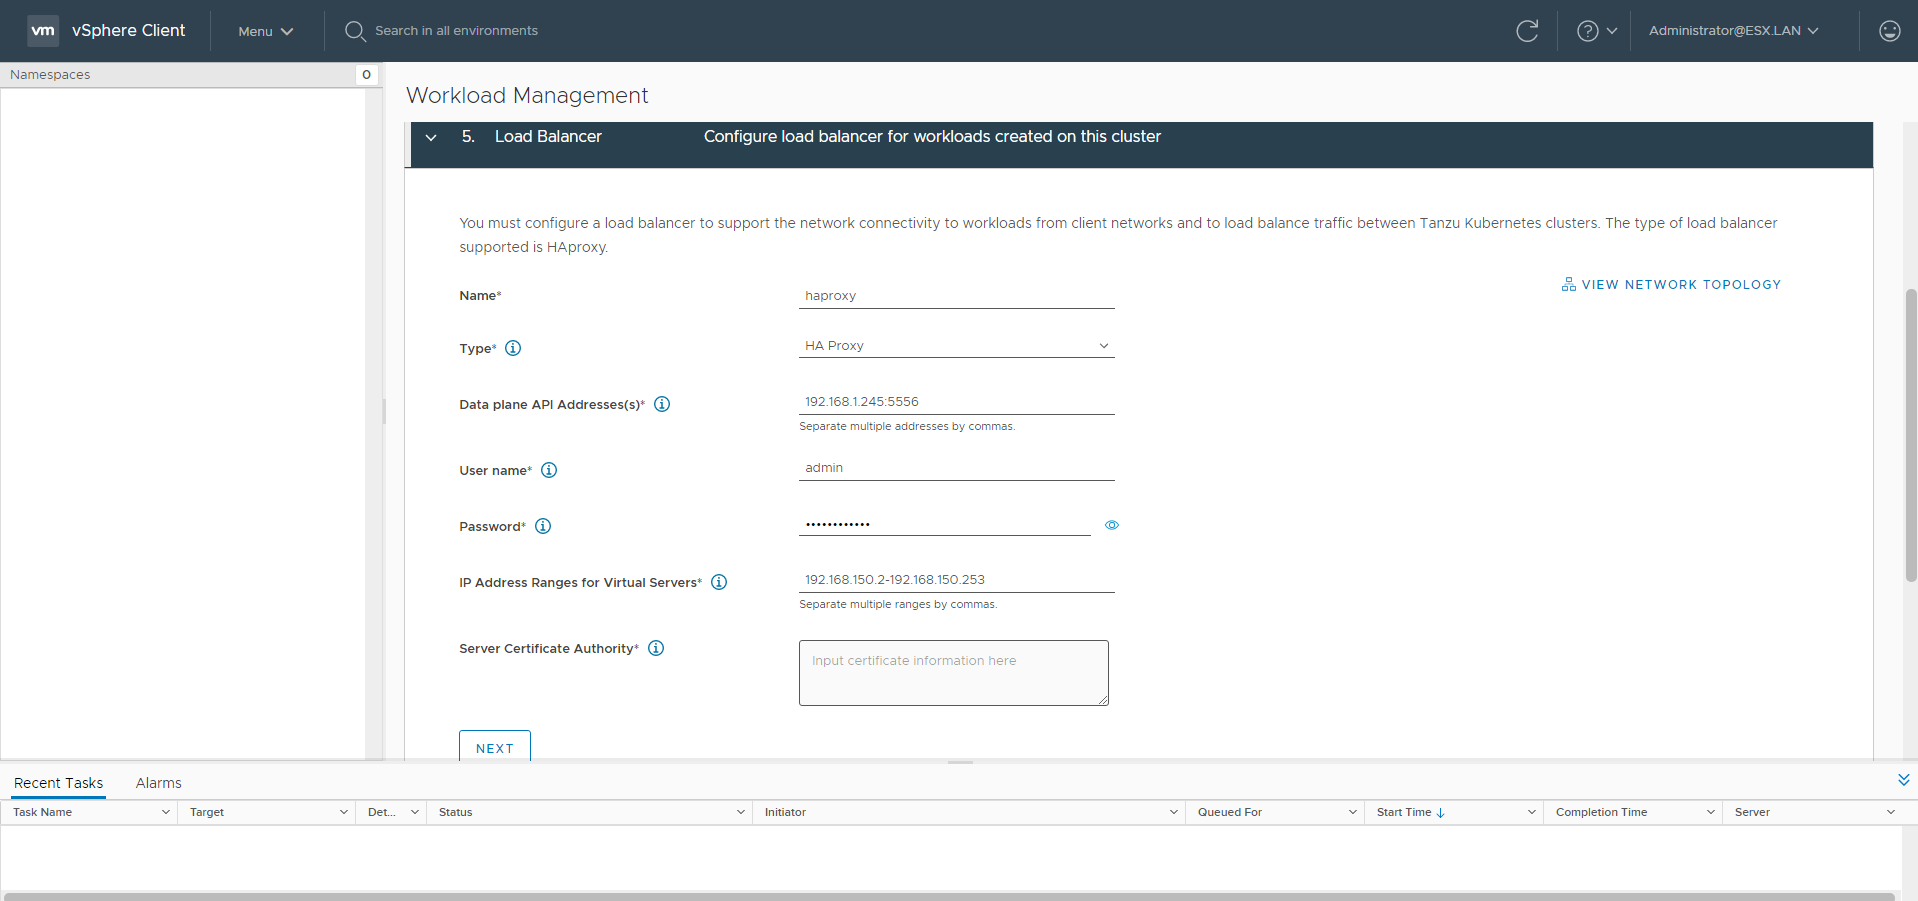Show info for User name field
Image resolution: width=1918 pixels, height=901 pixels.
[x=549, y=470]
